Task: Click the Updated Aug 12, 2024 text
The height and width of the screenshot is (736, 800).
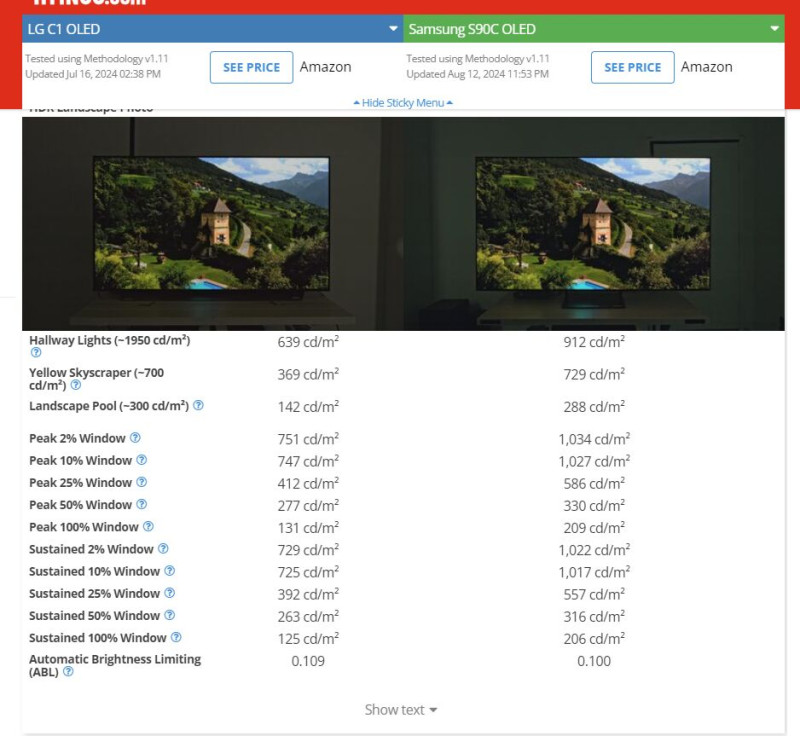Action: [478, 74]
